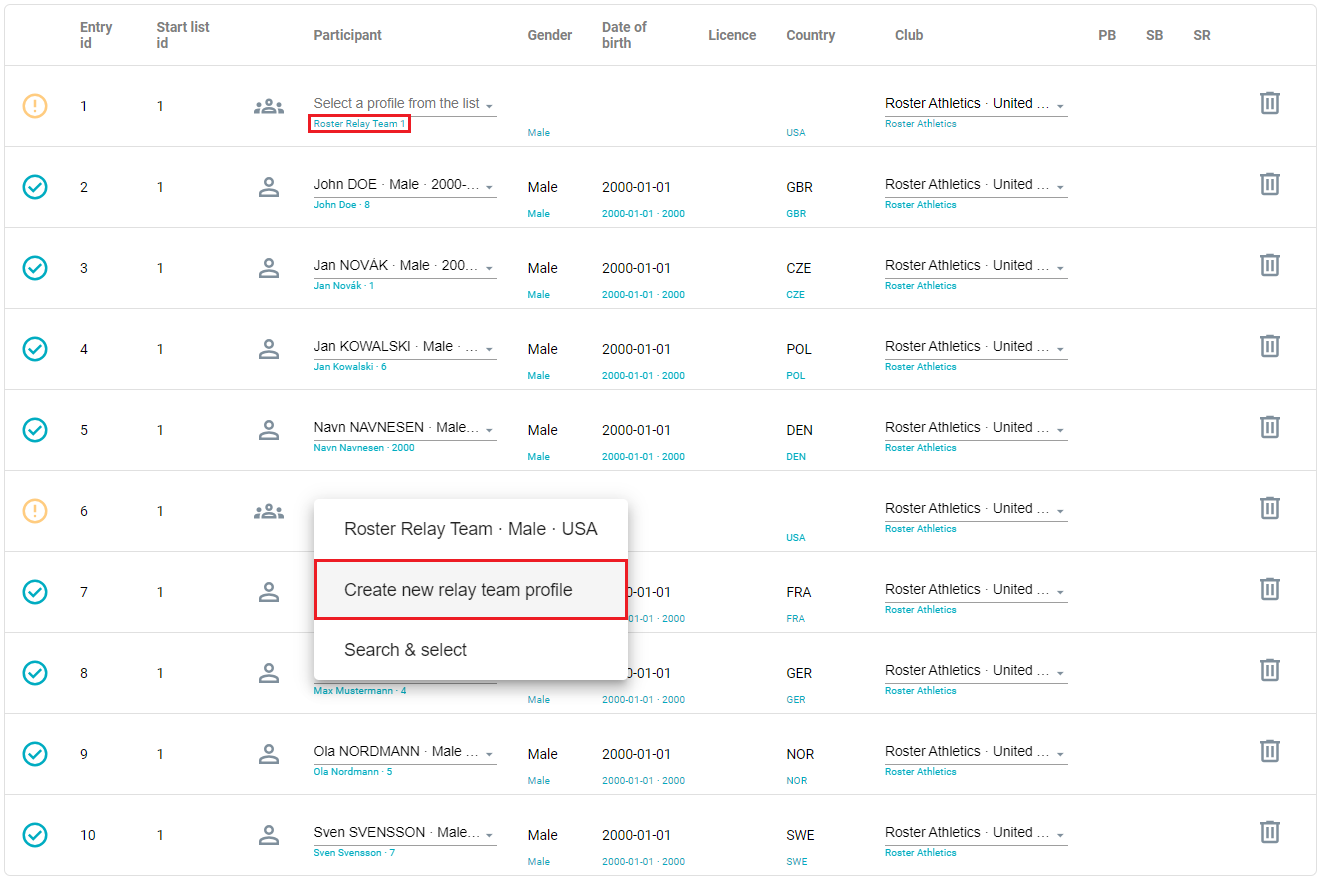This screenshot has width=1322, height=881.
Task: Delete John DOE entry via trash icon
Action: pyautogui.click(x=1269, y=184)
